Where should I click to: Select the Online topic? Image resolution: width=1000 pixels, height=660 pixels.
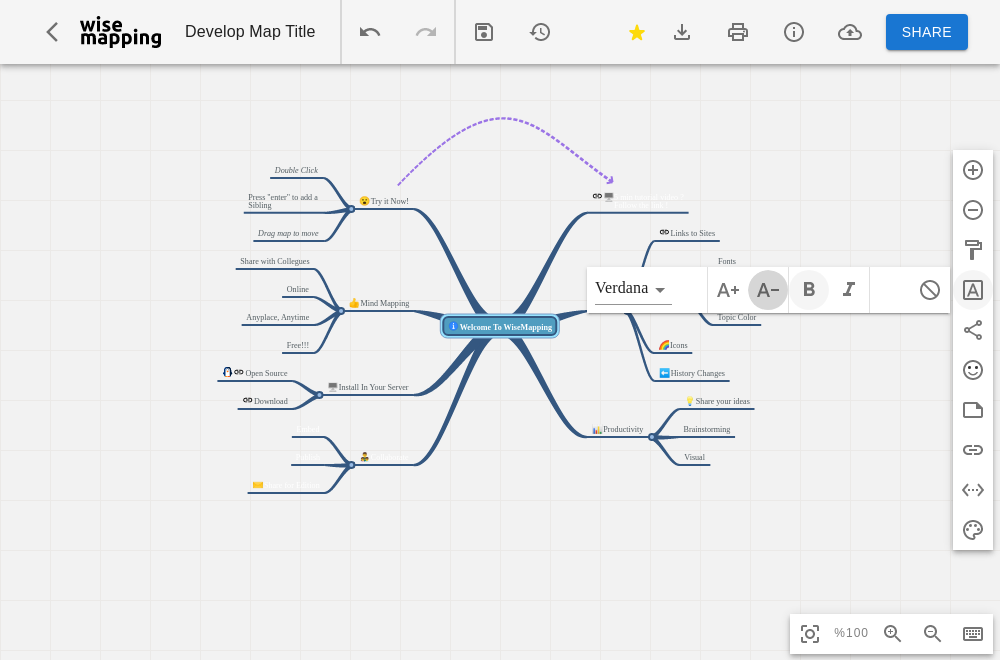[297, 290]
